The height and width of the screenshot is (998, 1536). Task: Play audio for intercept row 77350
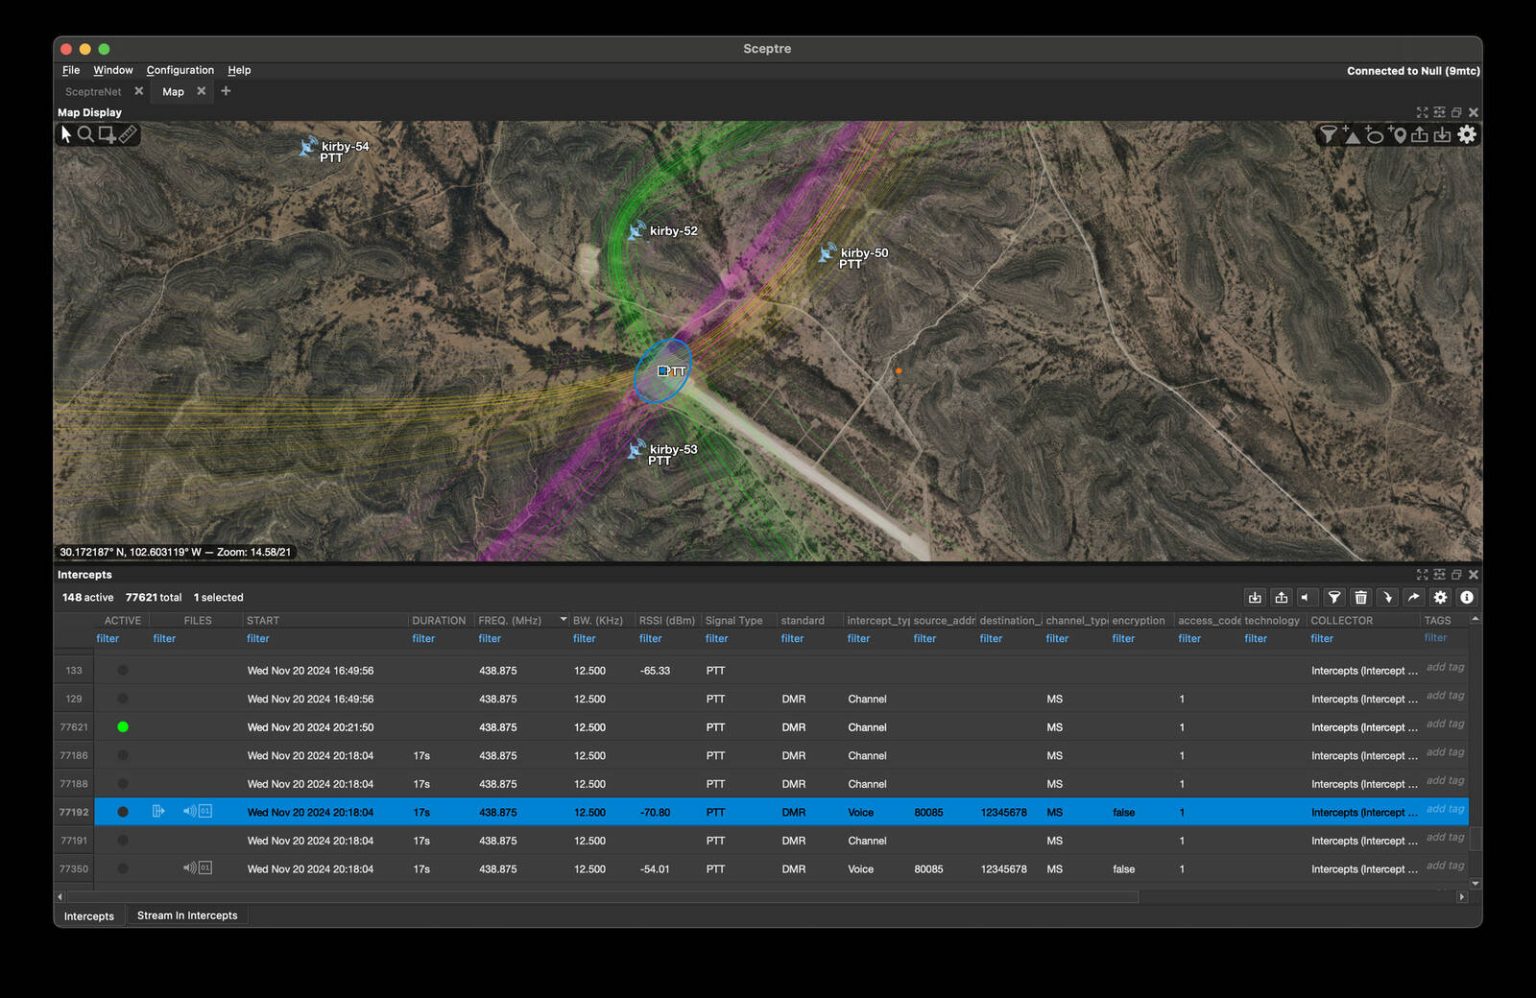coord(190,868)
